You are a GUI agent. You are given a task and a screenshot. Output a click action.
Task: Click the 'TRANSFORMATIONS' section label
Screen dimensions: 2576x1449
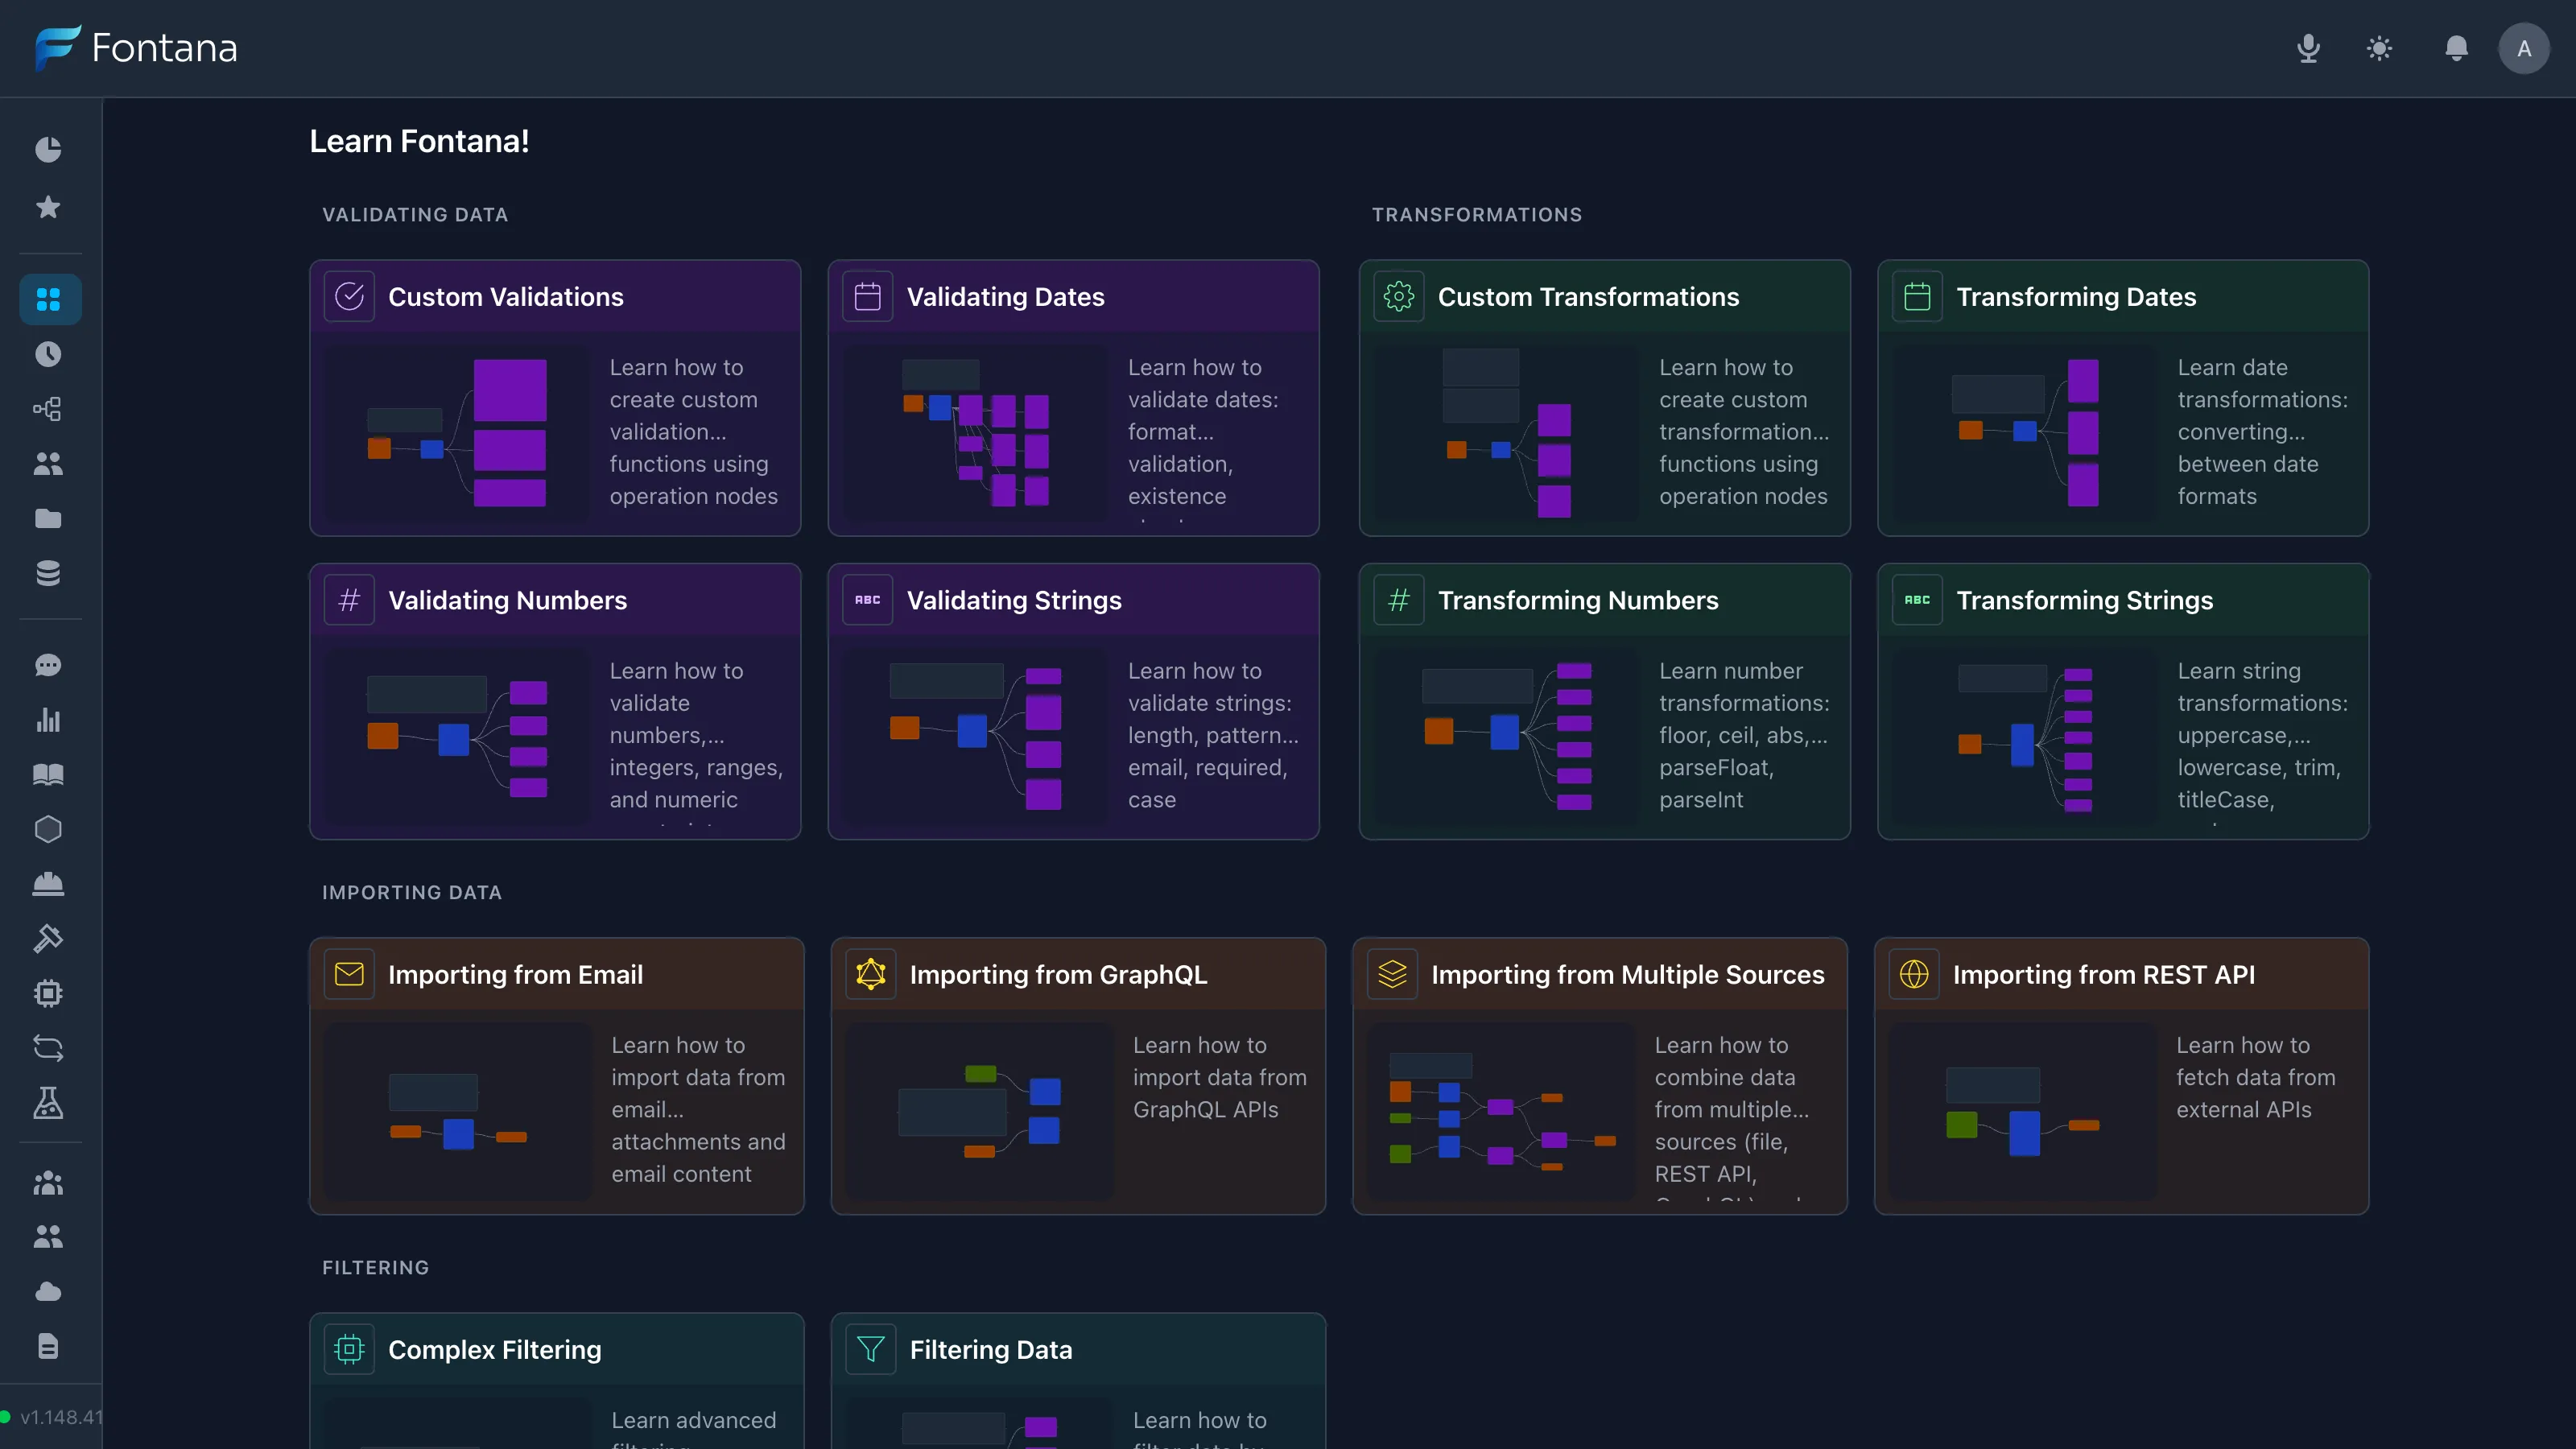[x=1477, y=215]
